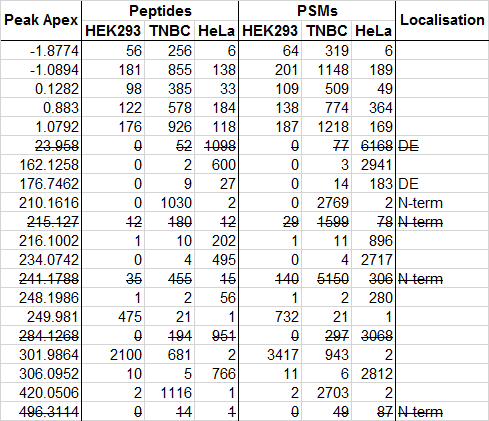The width and height of the screenshot is (489, 421).
Task: Select the struck-through cell '241.1788'
Action: tap(41, 279)
